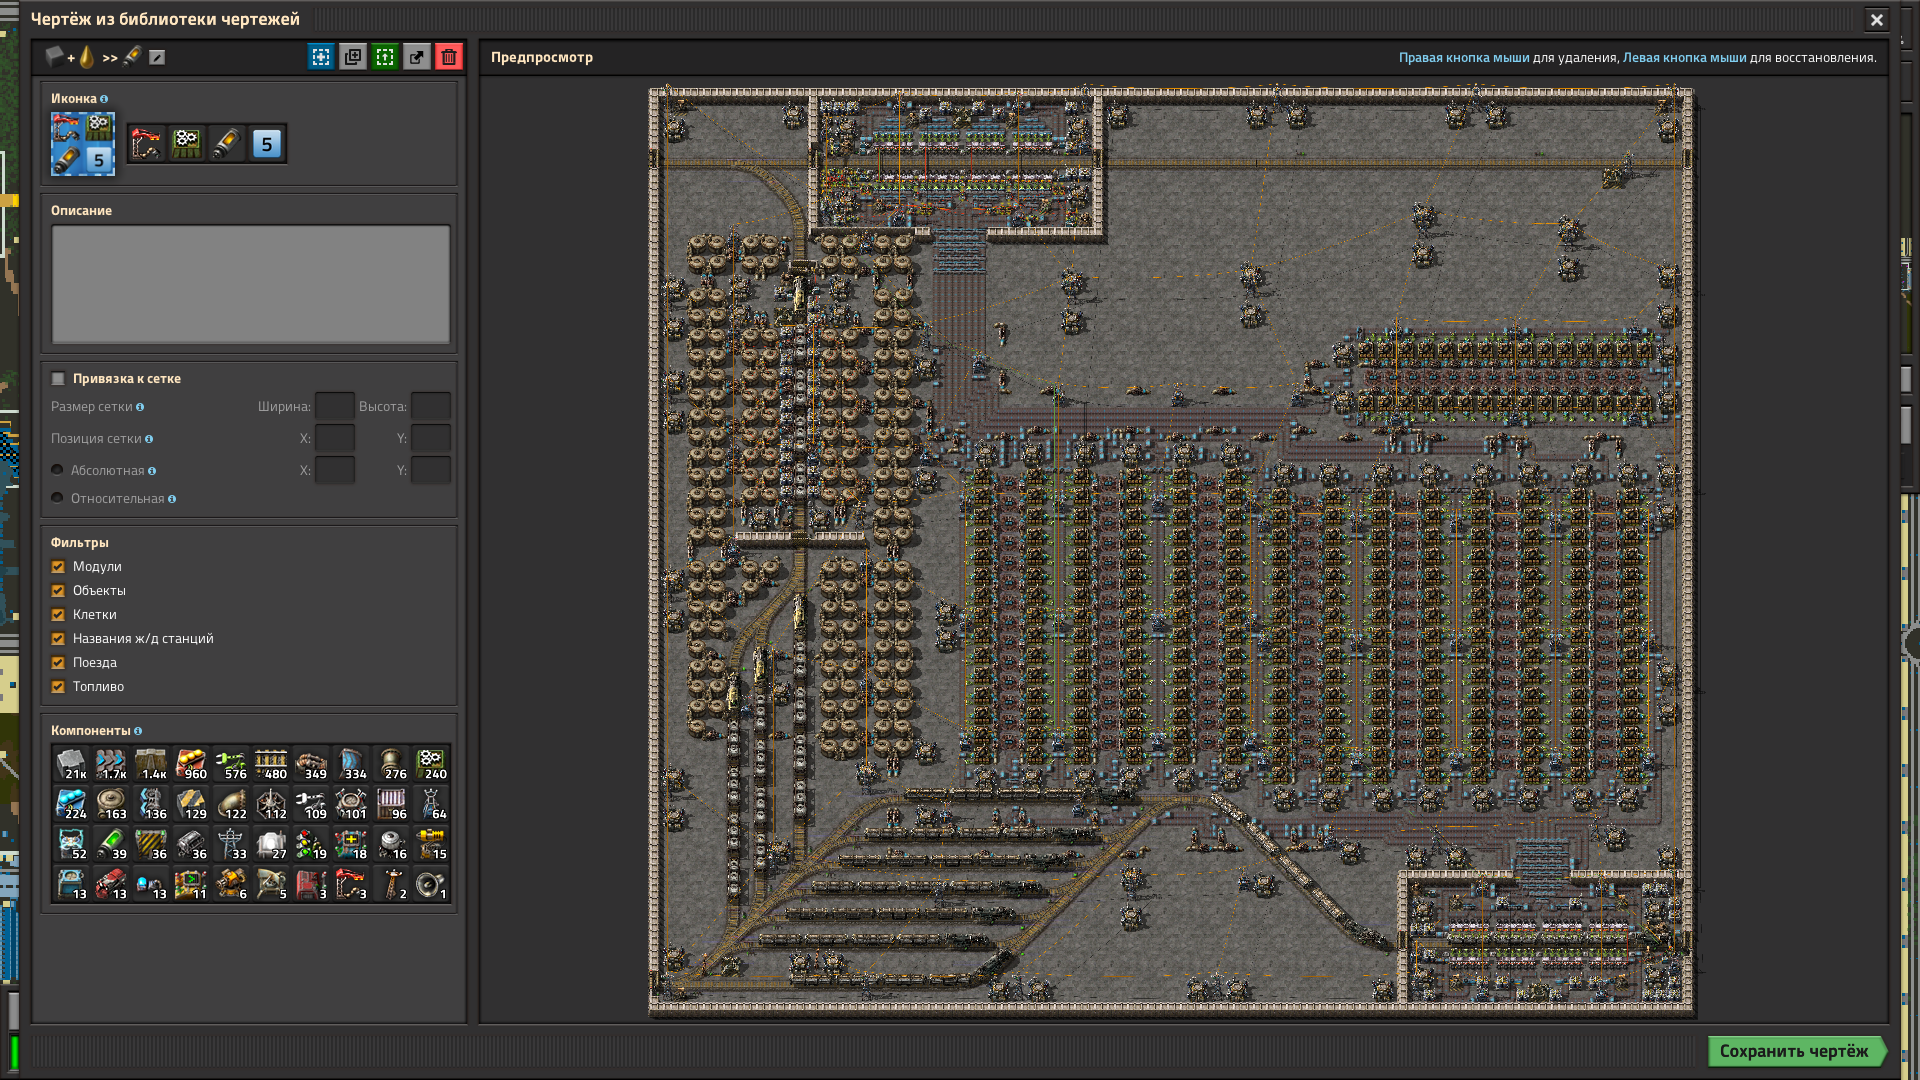Close the blueprint window with the X

[x=1877, y=19]
